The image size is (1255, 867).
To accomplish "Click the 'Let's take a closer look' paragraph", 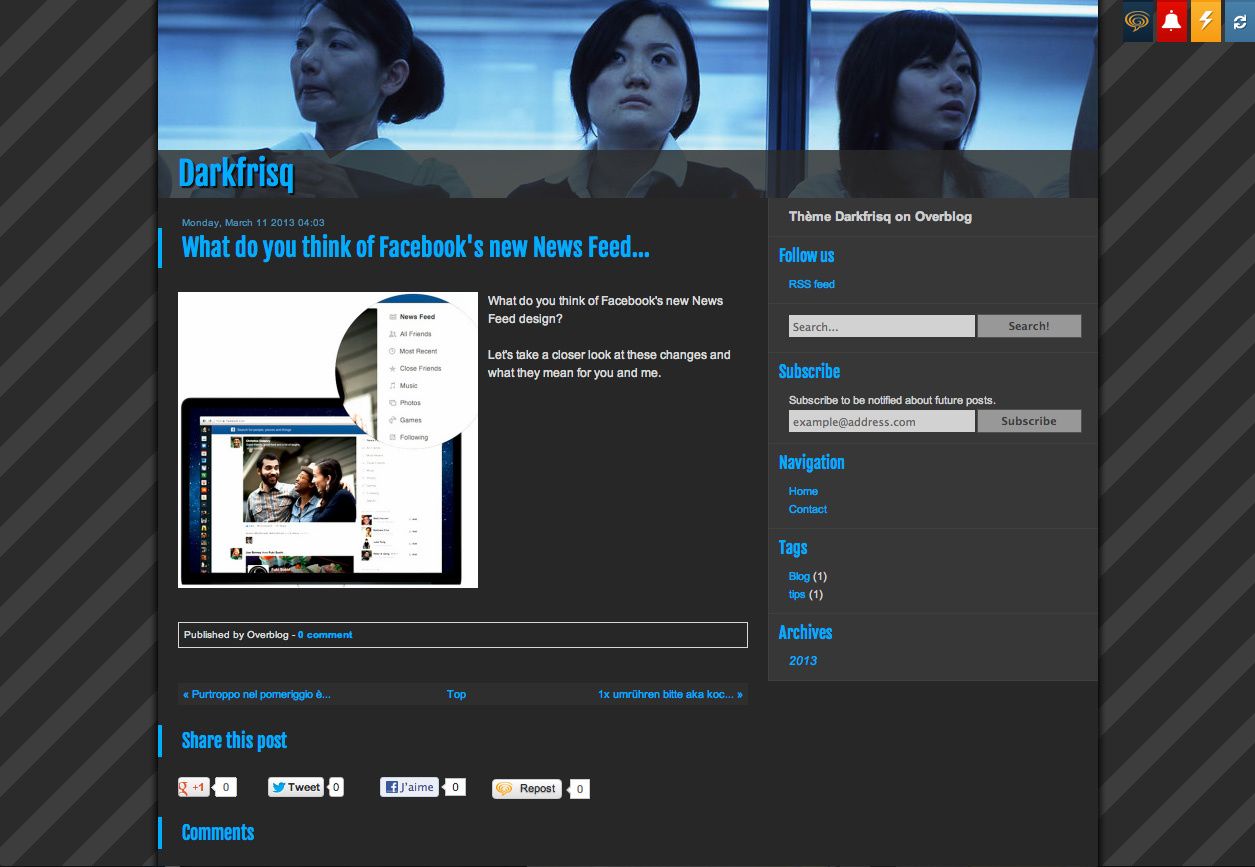I will 609,364.
